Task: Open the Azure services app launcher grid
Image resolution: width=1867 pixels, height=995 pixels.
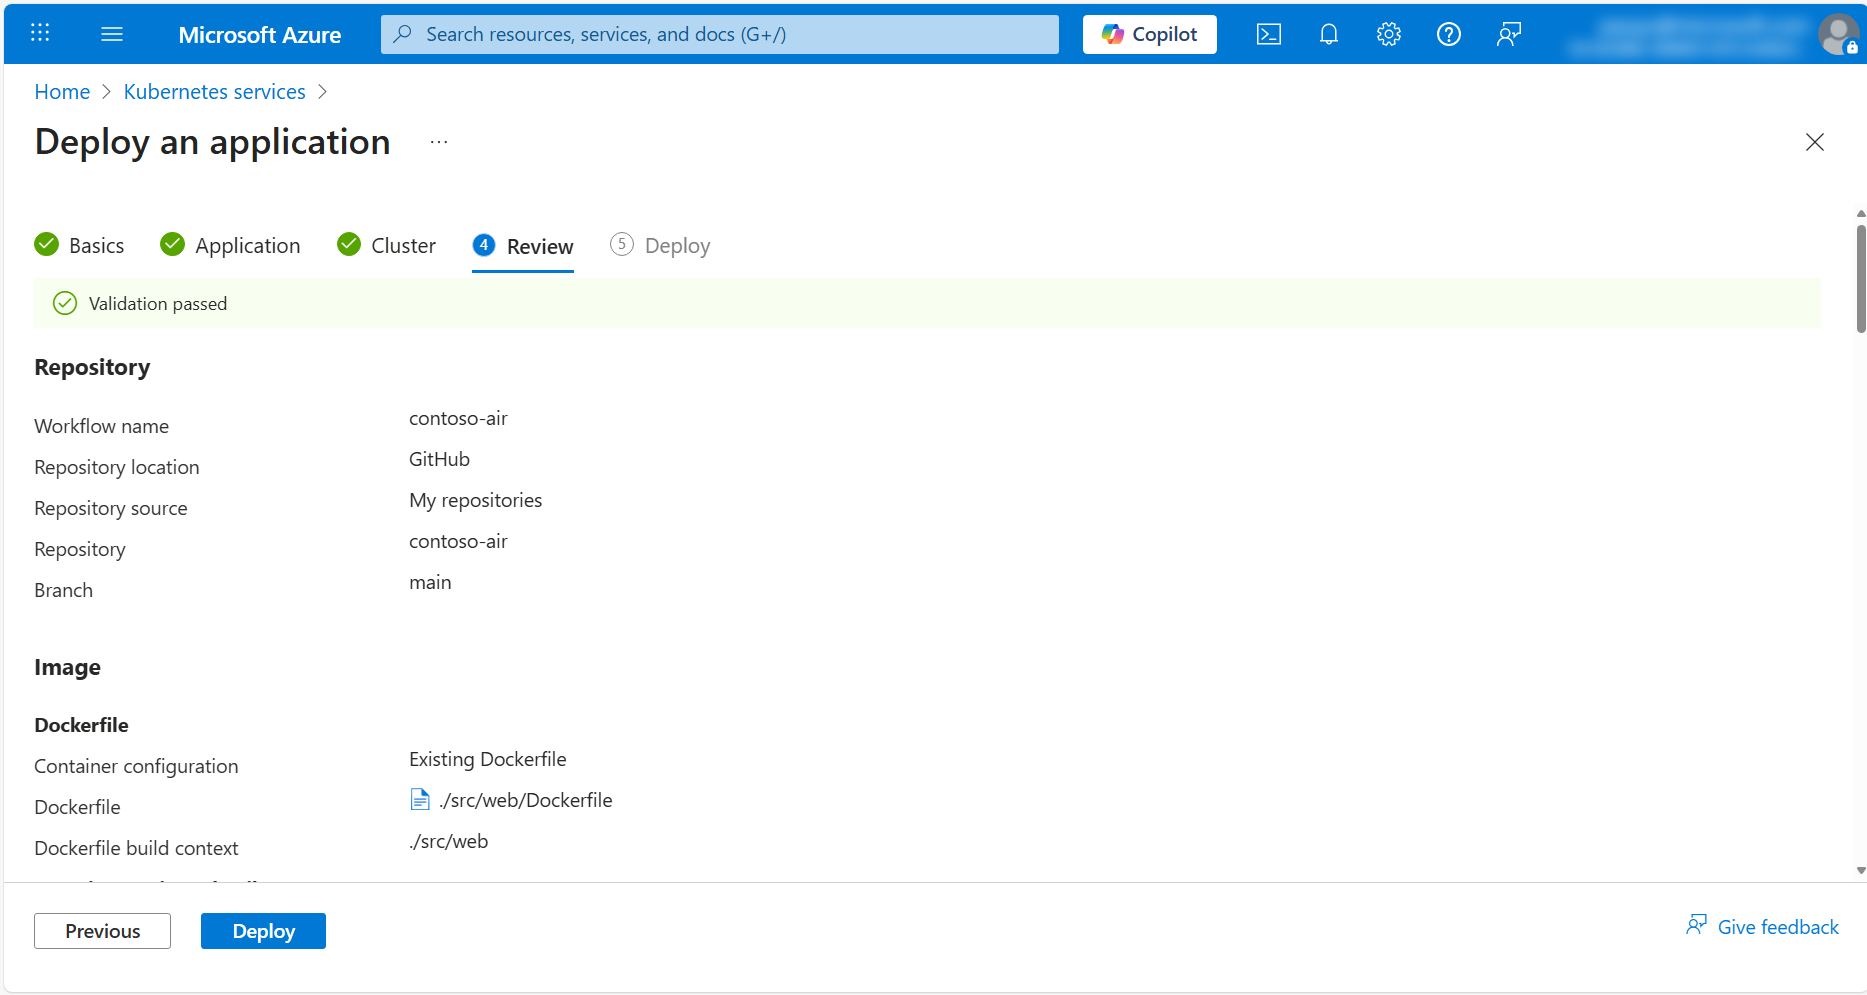Action: click(40, 33)
